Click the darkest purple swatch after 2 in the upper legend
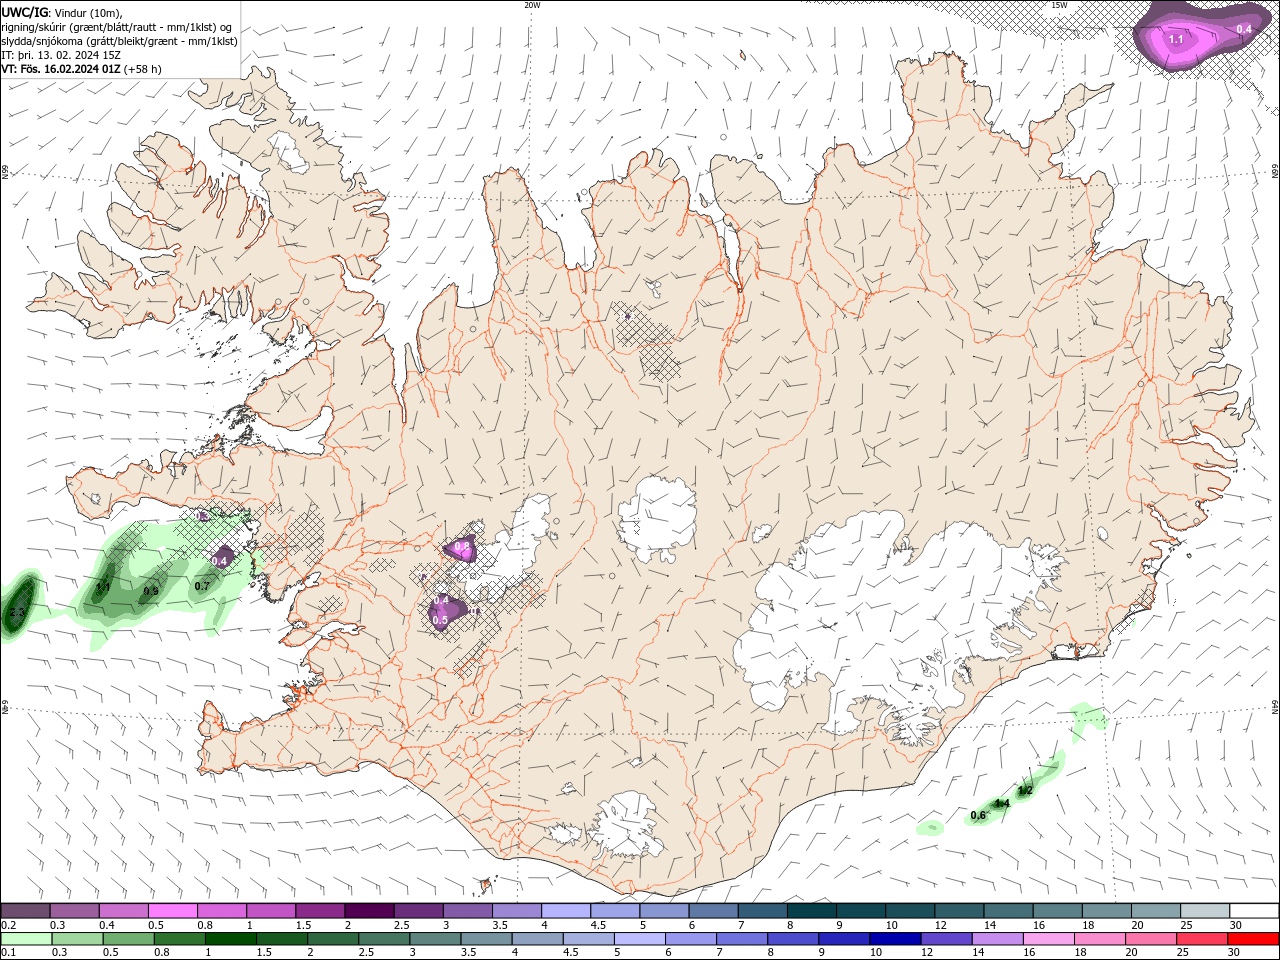This screenshot has height=960, width=1280. coord(368,911)
